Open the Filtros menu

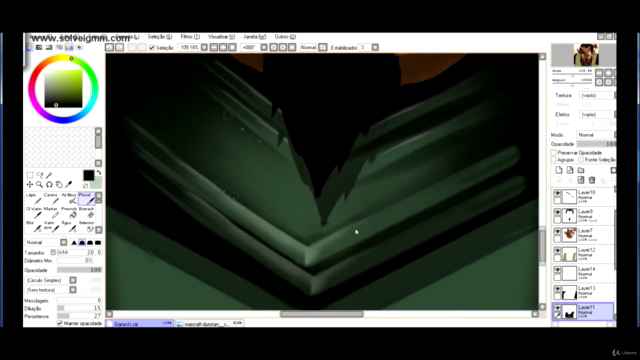coord(190,37)
